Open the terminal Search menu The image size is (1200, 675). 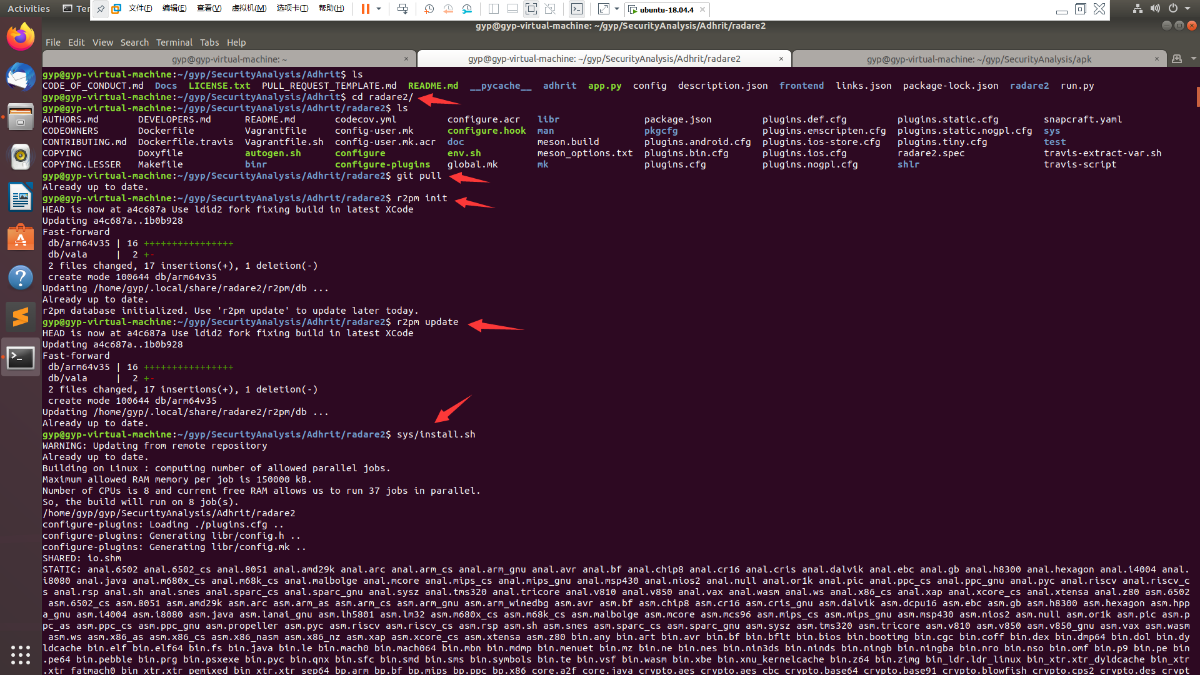135,43
